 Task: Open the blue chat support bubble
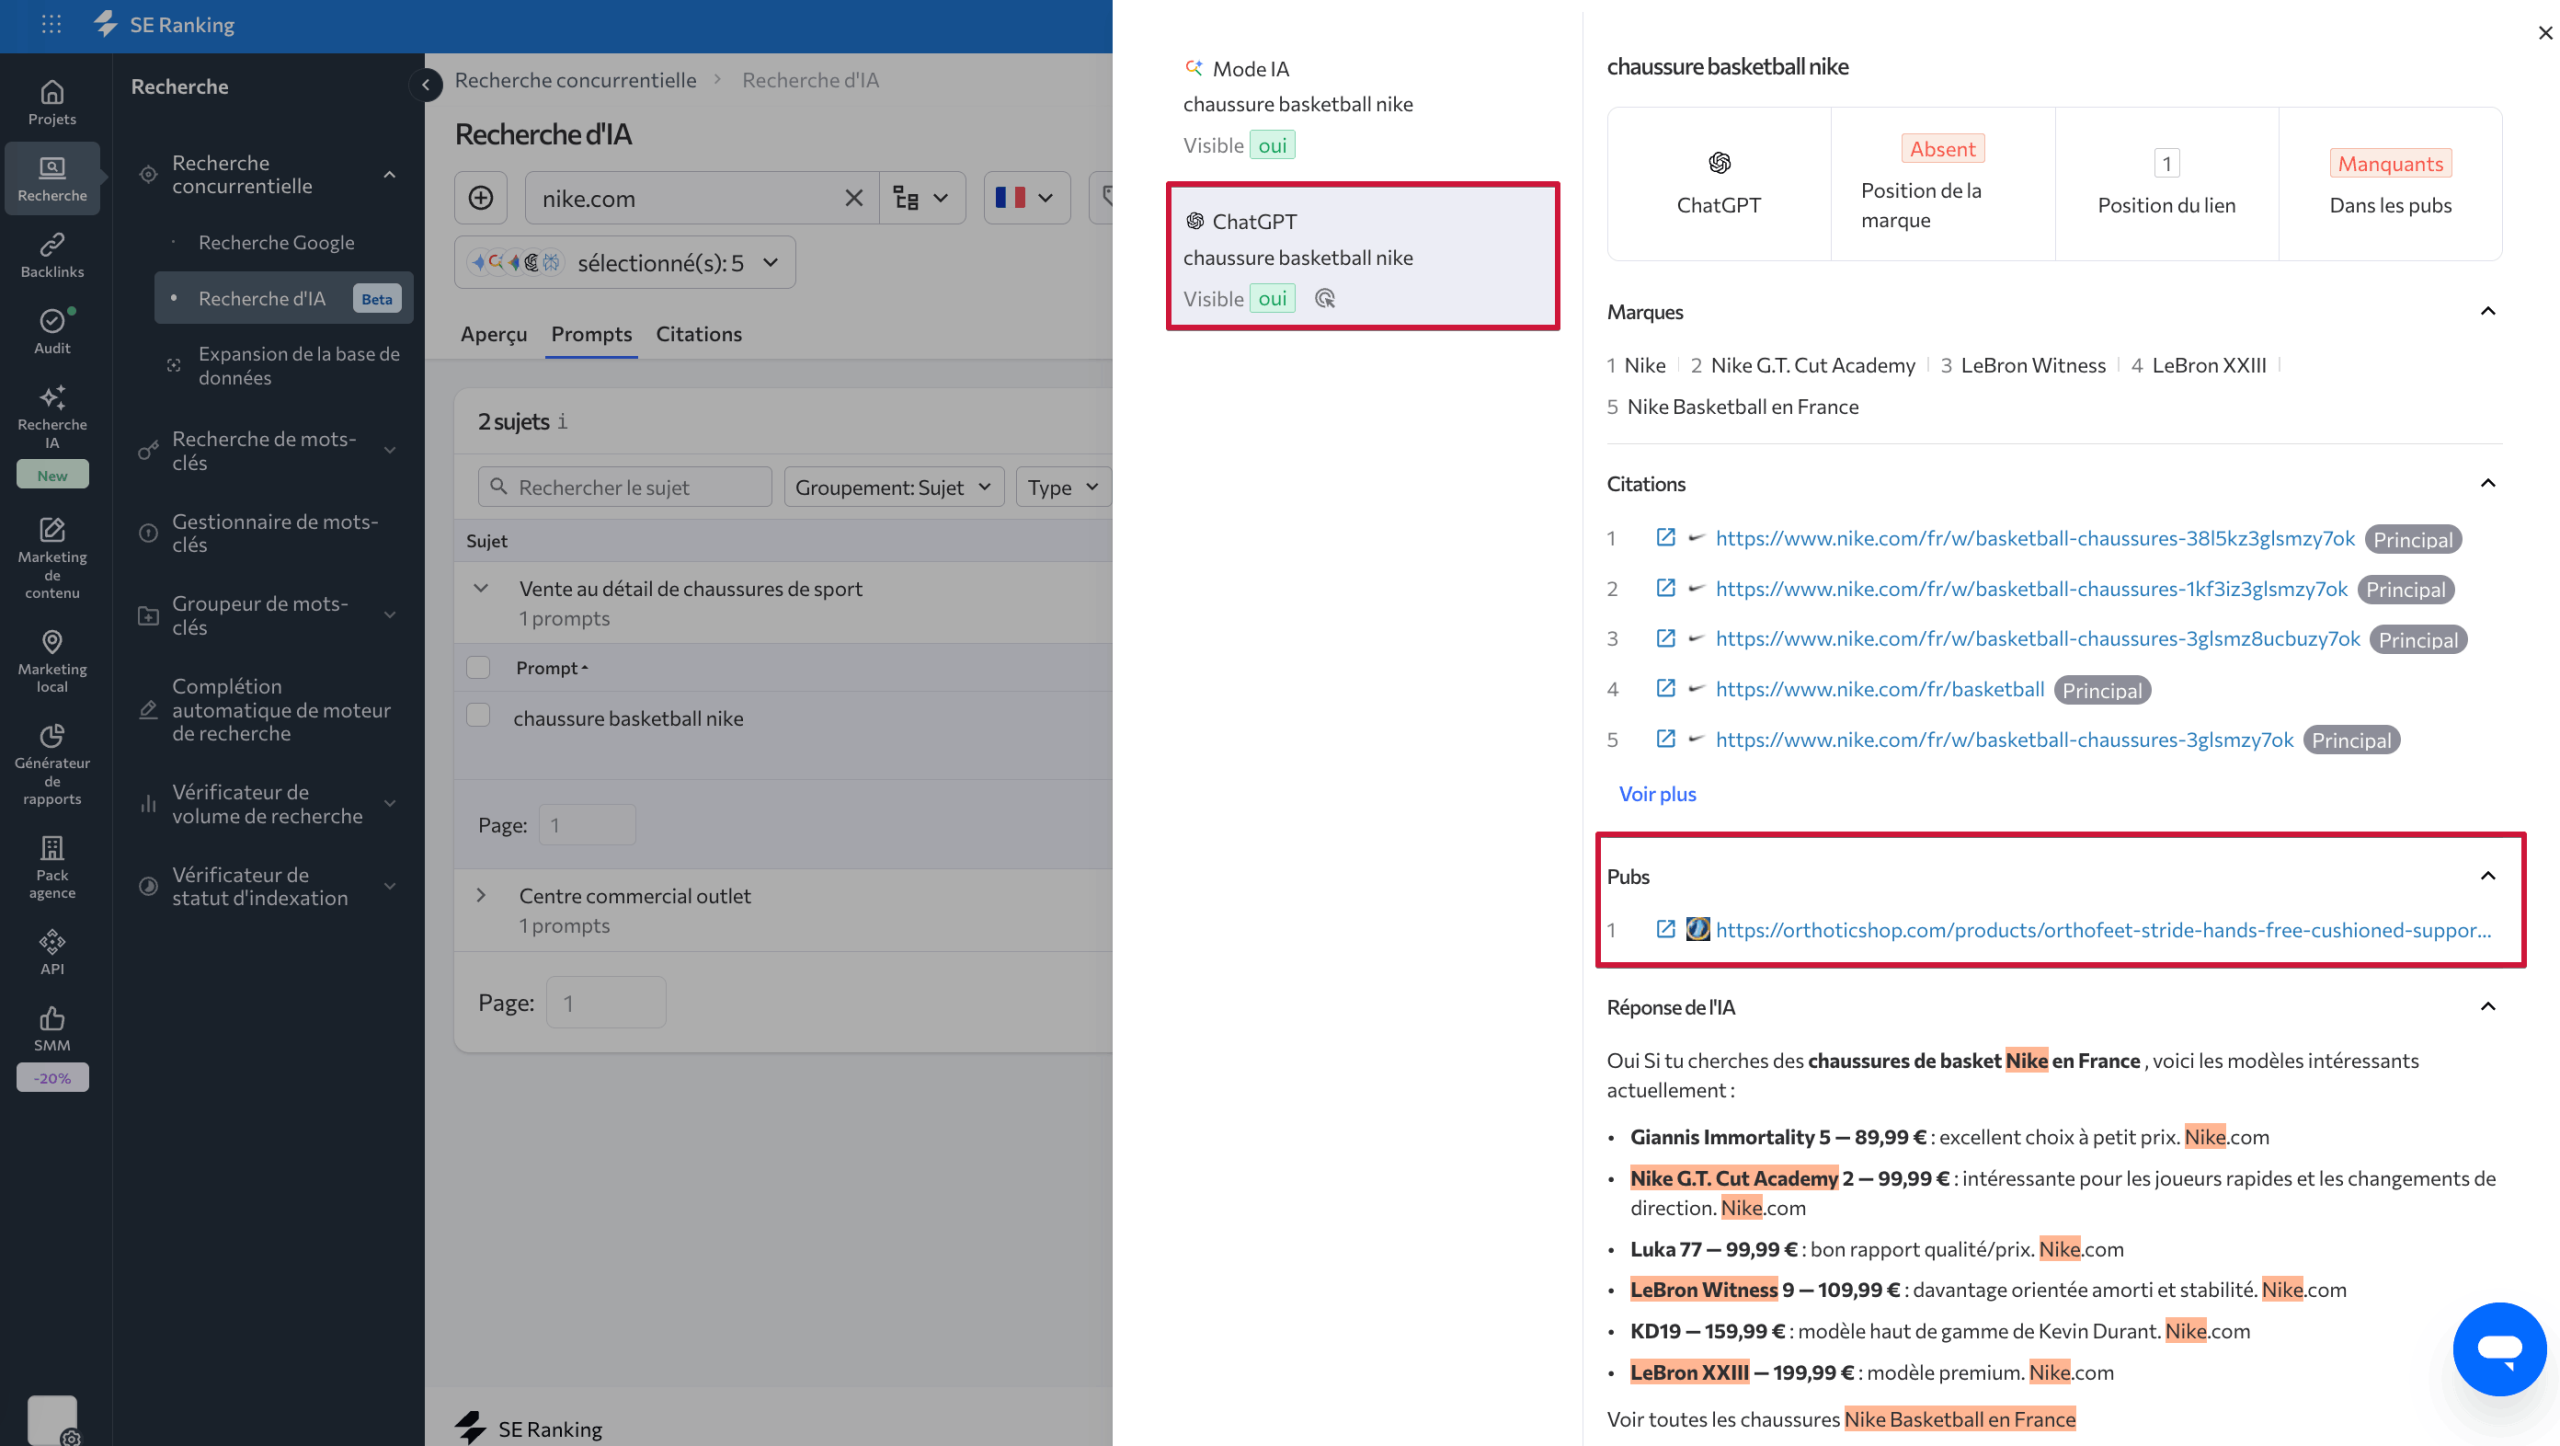click(x=2498, y=1348)
